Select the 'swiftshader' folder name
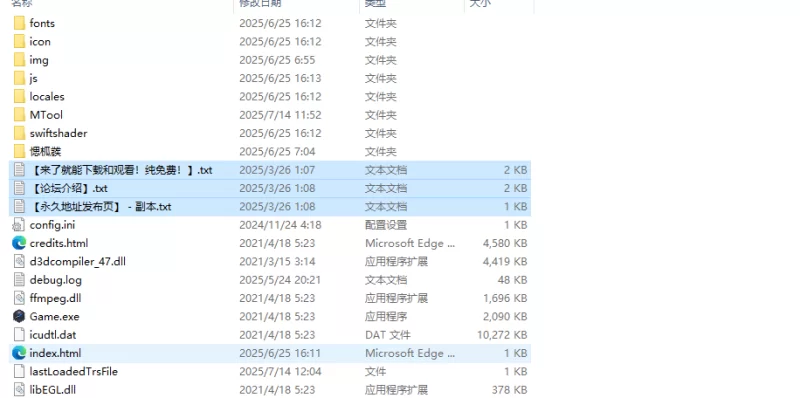The width and height of the screenshot is (800, 398). (x=58, y=133)
